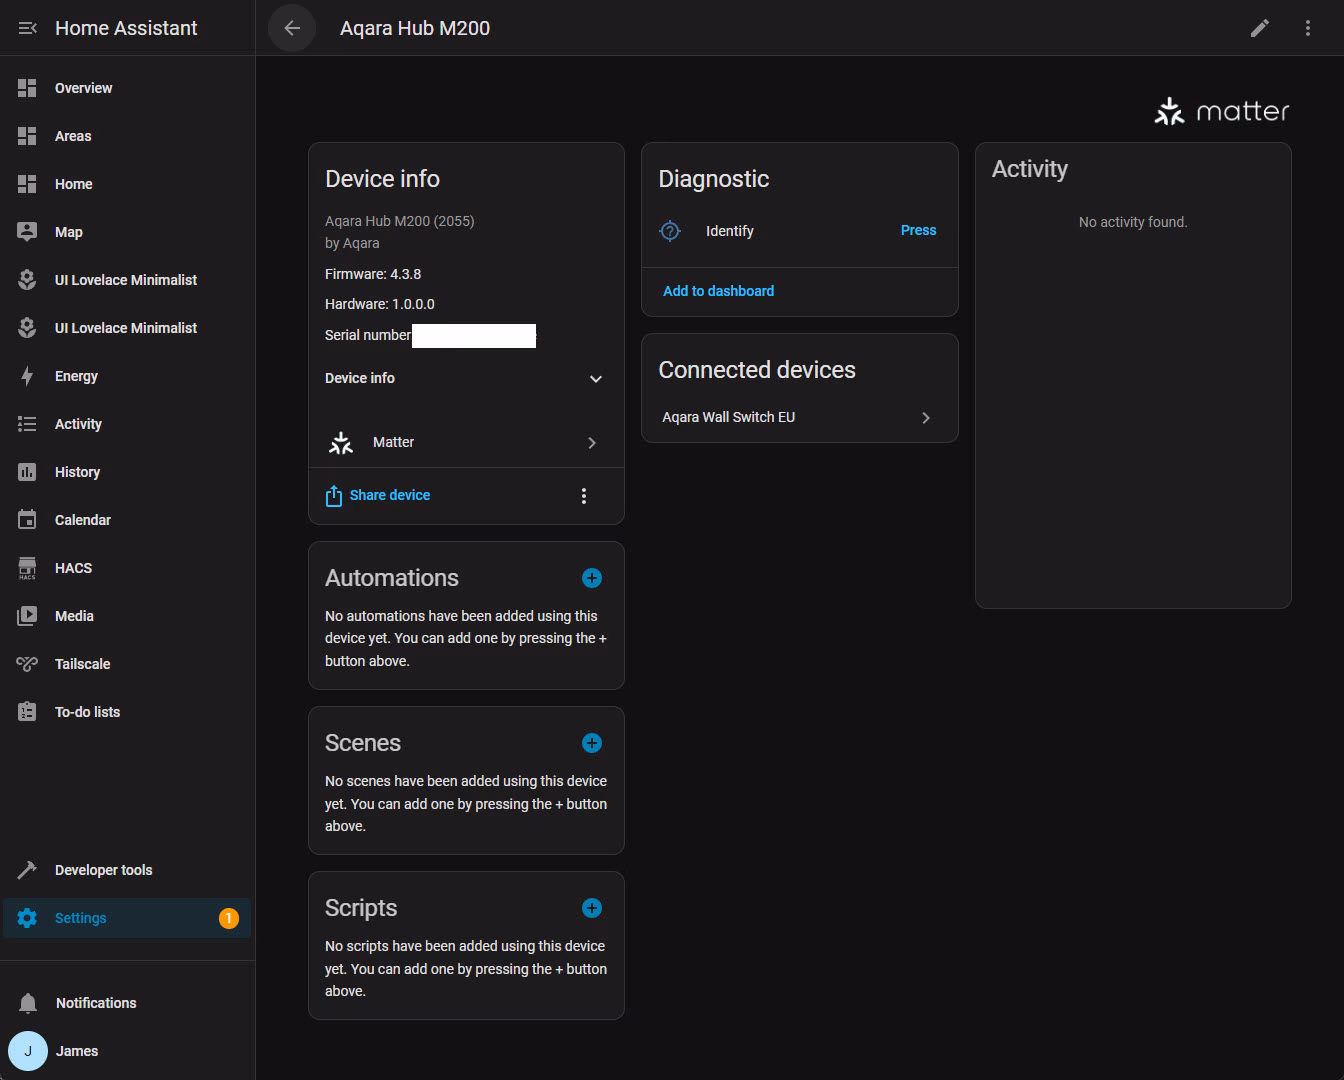Click the back arrow button
This screenshot has height=1080, width=1344.
click(x=292, y=28)
